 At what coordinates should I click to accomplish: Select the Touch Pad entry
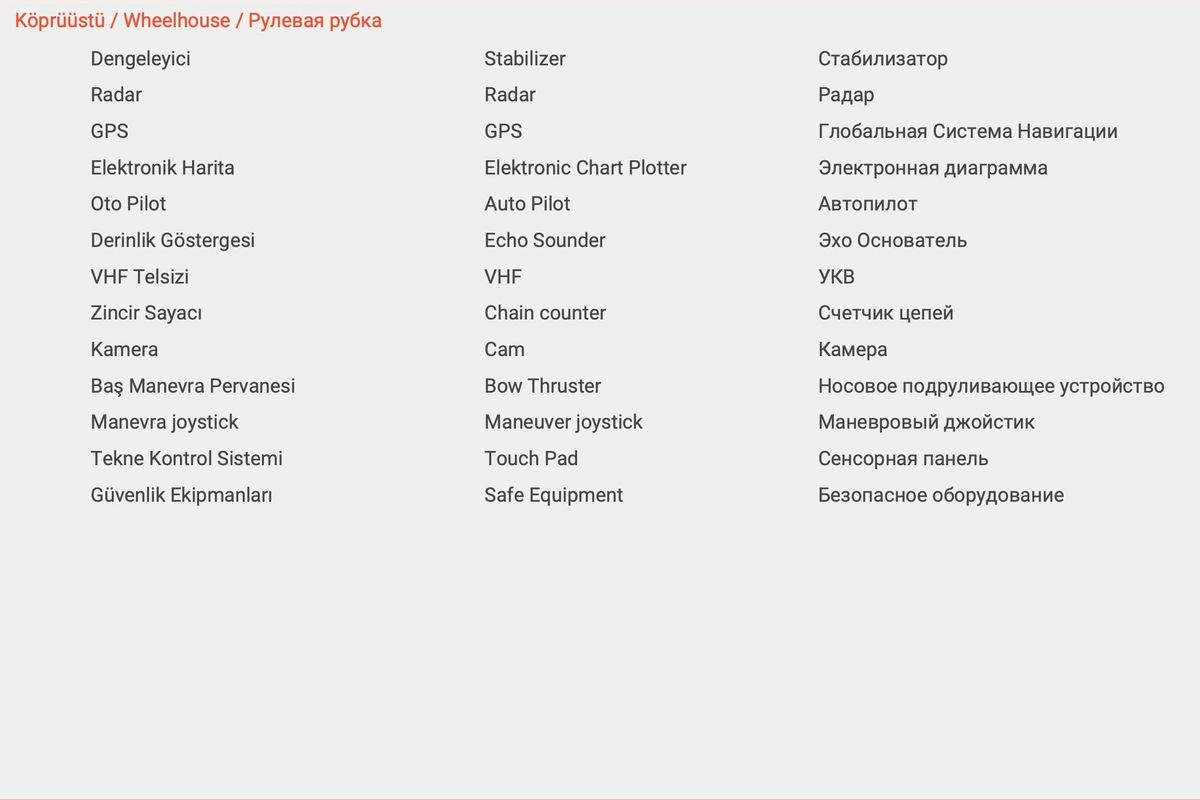531,459
